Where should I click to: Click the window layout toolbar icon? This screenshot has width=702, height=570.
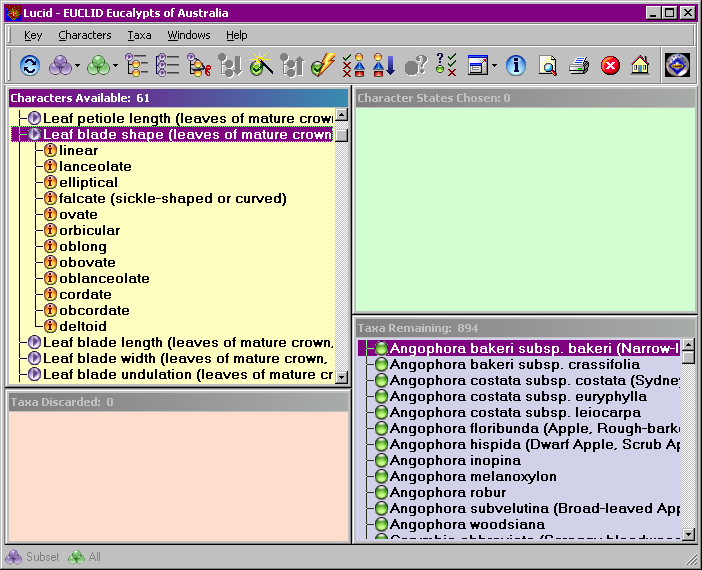478,66
